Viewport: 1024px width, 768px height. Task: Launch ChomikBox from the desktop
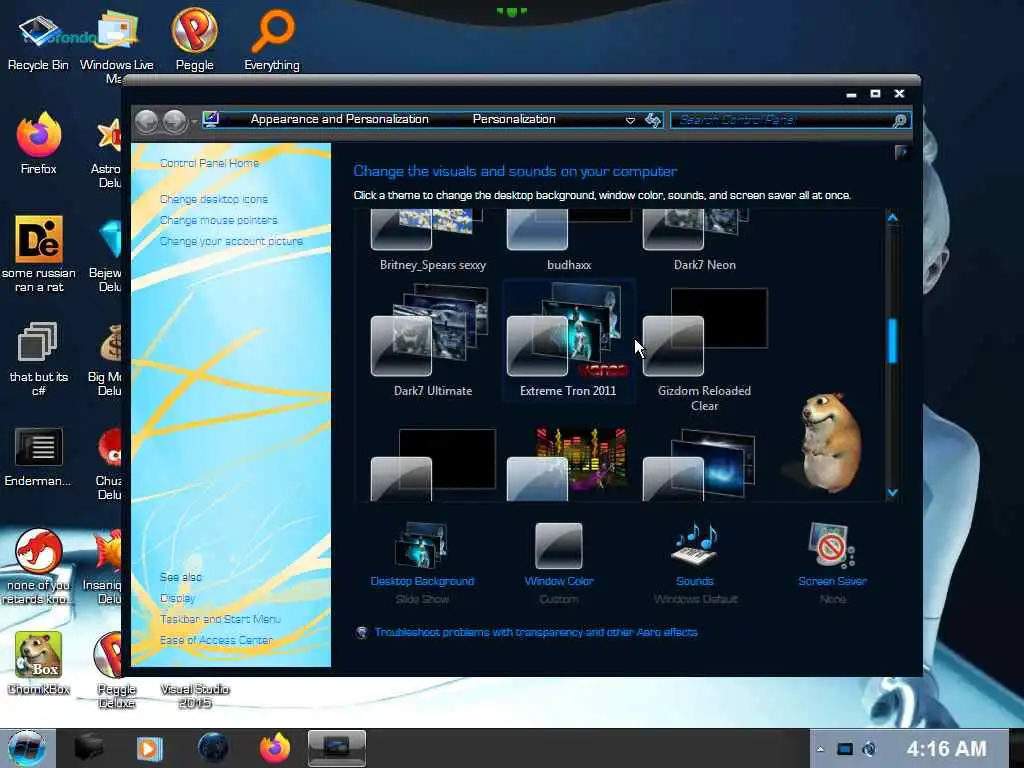(39, 664)
